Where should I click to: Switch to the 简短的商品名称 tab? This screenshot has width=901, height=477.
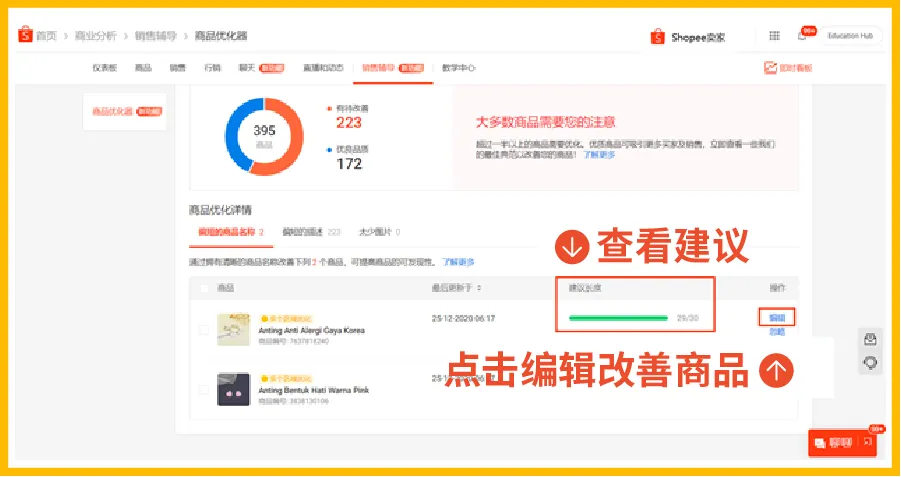231,232
